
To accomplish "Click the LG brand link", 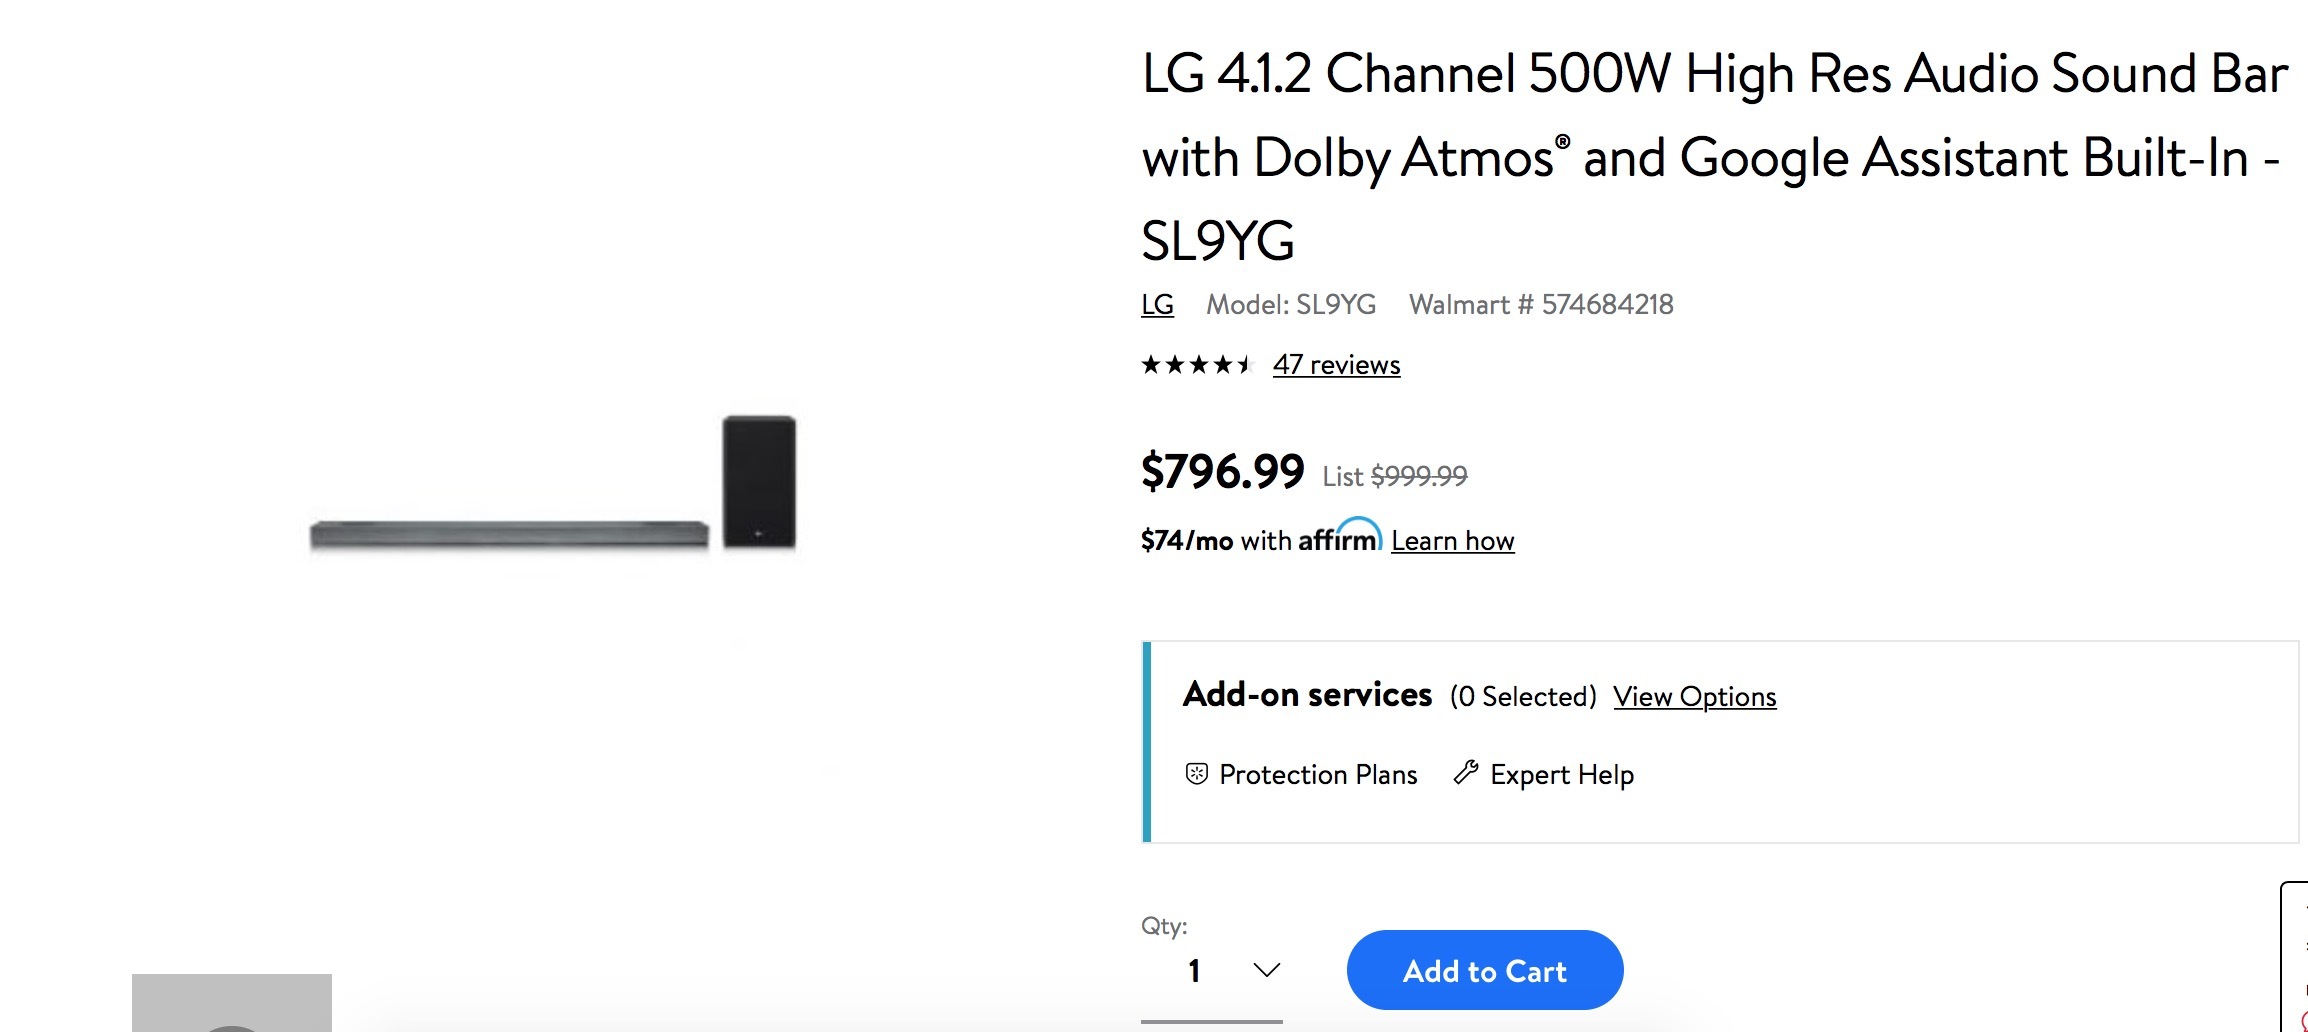I will pyautogui.click(x=1157, y=304).
